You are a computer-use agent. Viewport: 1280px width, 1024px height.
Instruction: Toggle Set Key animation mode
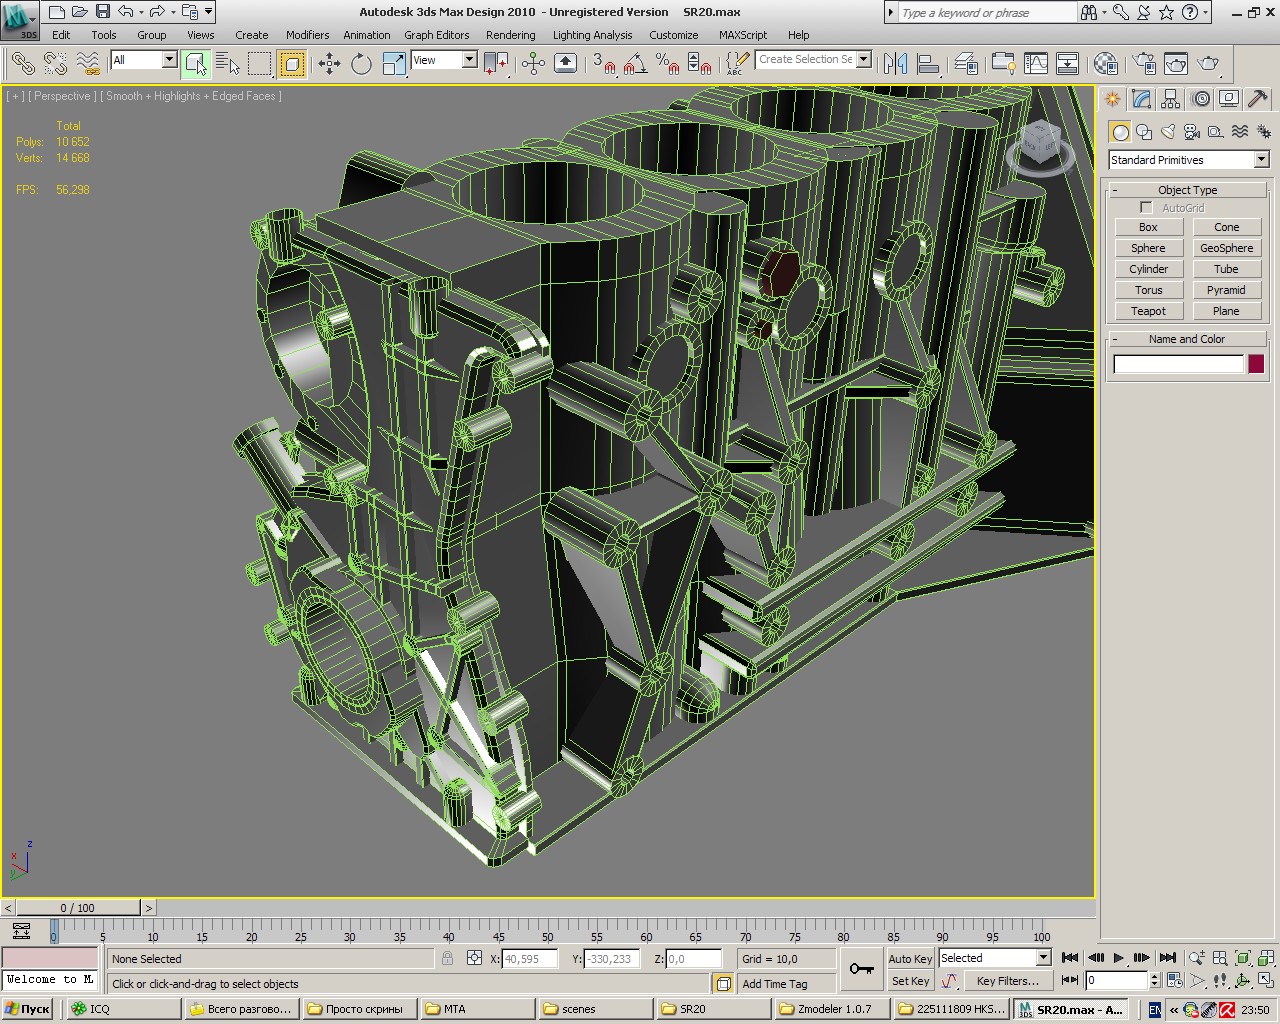click(x=910, y=981)
